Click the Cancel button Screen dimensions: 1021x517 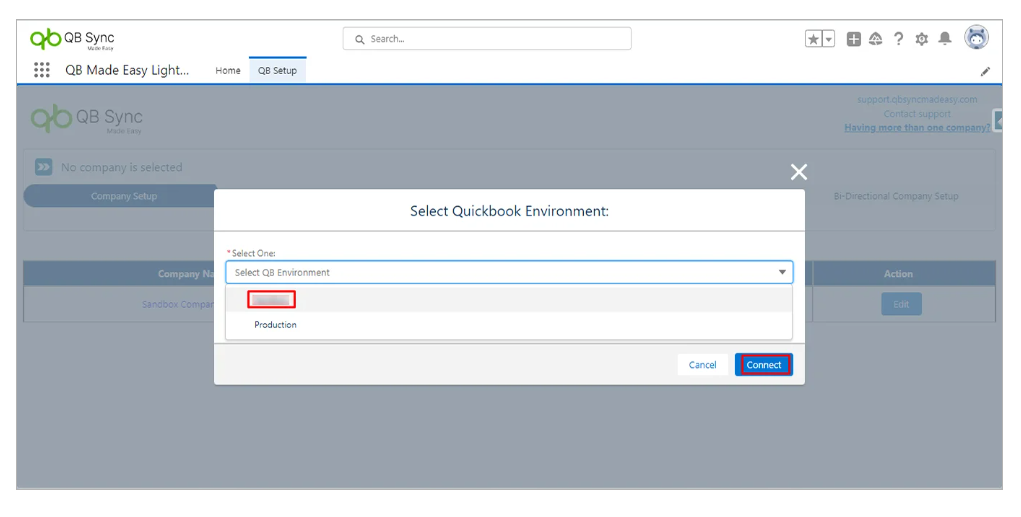[703, 365]
